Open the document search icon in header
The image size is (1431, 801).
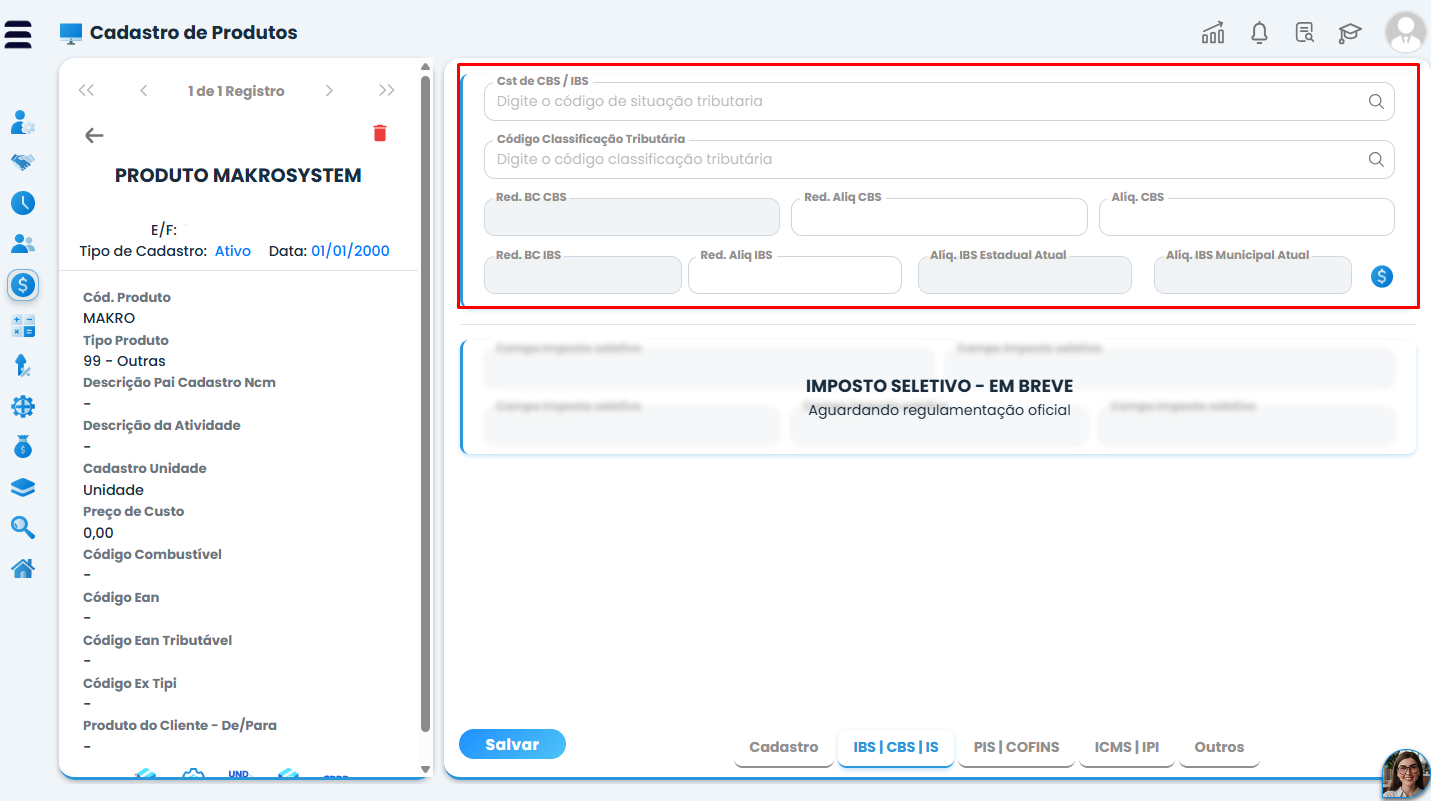[x=1305, y=33]
